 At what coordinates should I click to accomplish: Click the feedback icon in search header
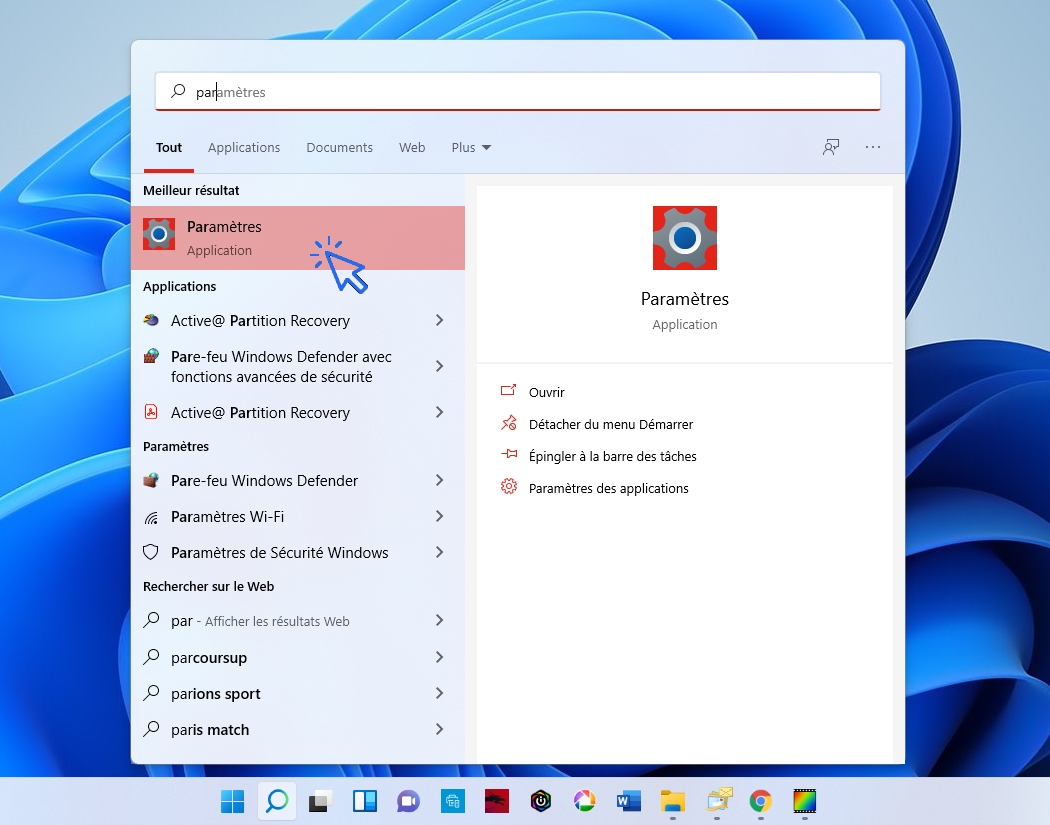tap(831, 147)
